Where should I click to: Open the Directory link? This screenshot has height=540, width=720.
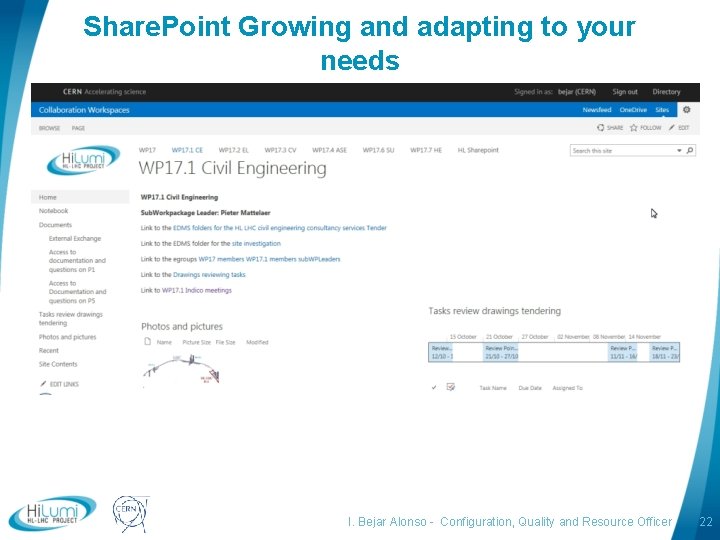coord(666,92)
